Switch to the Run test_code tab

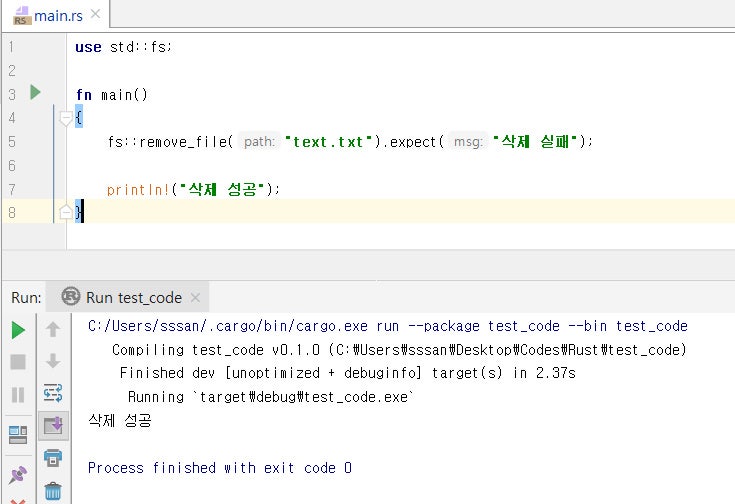[x=133, y=297]
